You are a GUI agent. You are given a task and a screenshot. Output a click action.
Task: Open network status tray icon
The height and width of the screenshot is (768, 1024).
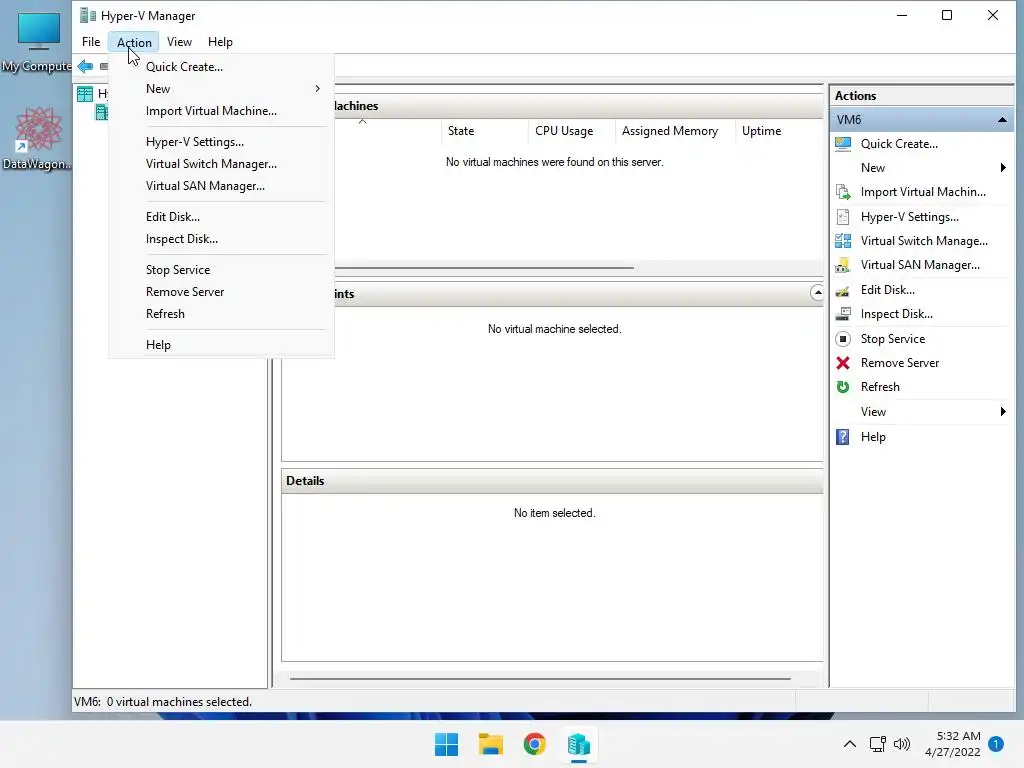[x=878, y=744]
